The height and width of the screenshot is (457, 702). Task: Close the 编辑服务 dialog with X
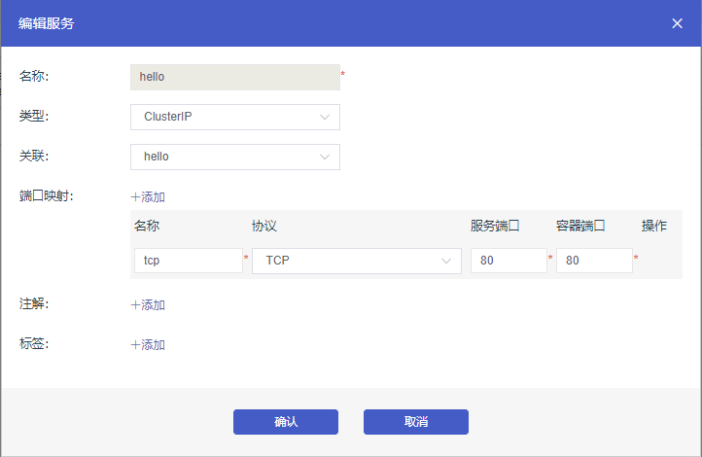(677, 23)
